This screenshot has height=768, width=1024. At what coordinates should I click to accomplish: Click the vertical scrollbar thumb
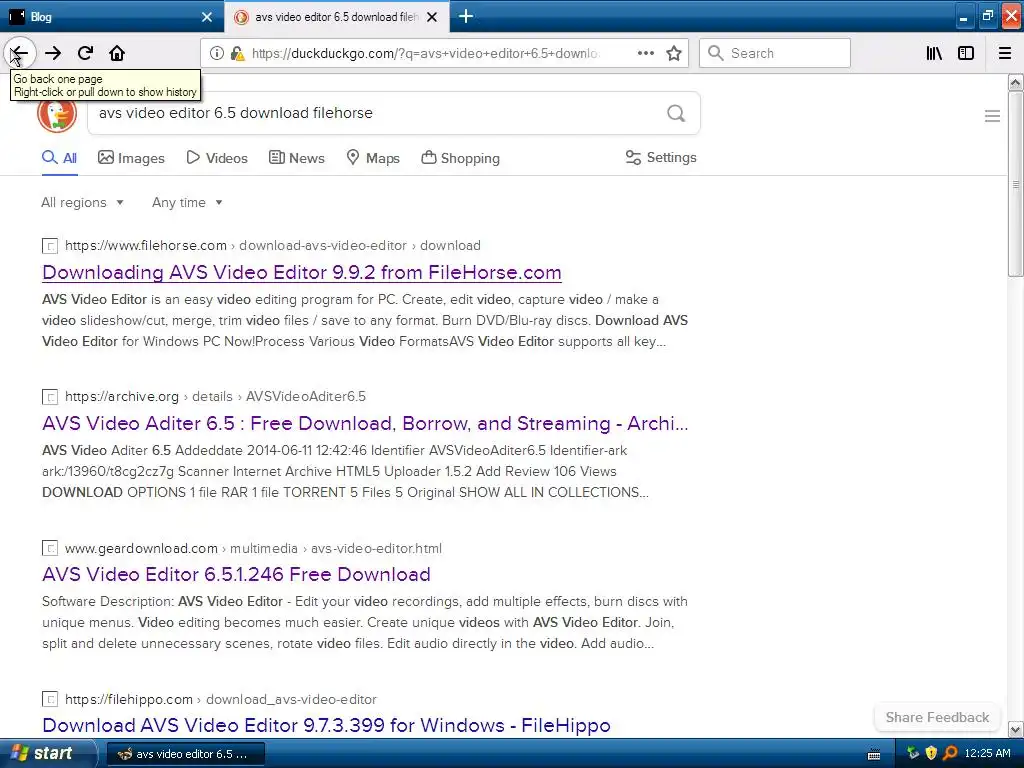[x=1015, y=184]
